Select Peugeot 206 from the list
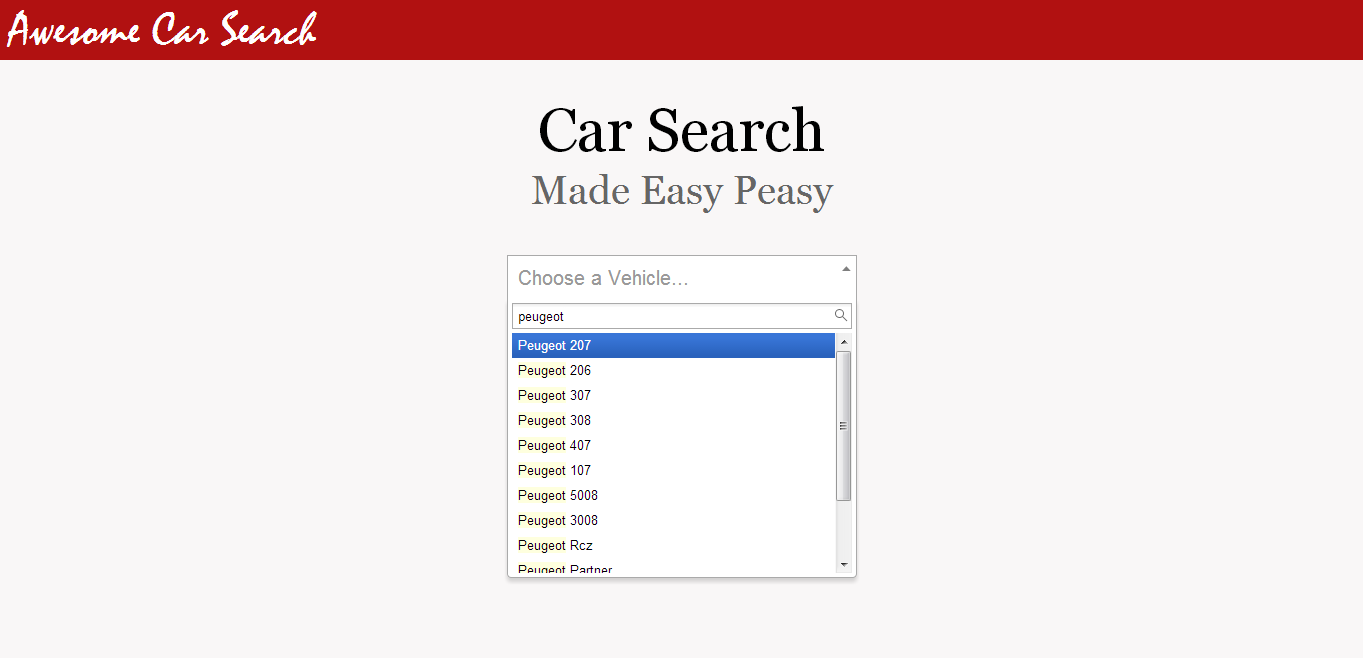Screen dimensions: 1363x658 coord(673,371)
